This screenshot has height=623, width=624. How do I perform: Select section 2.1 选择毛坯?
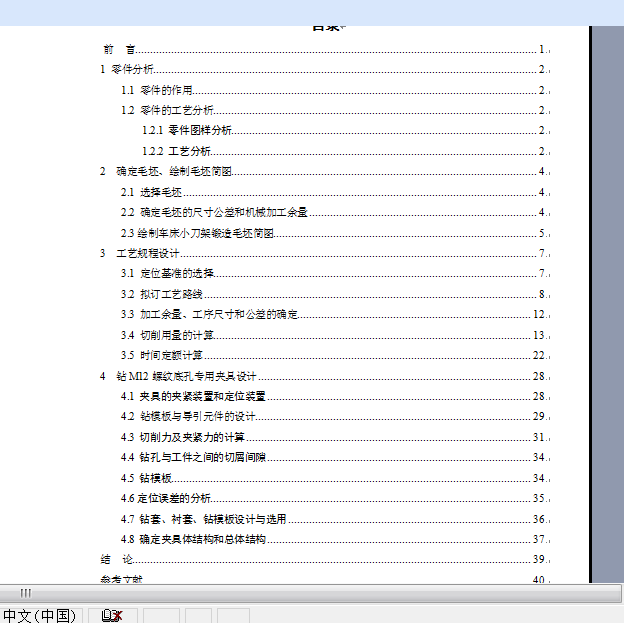coord(335,192)
